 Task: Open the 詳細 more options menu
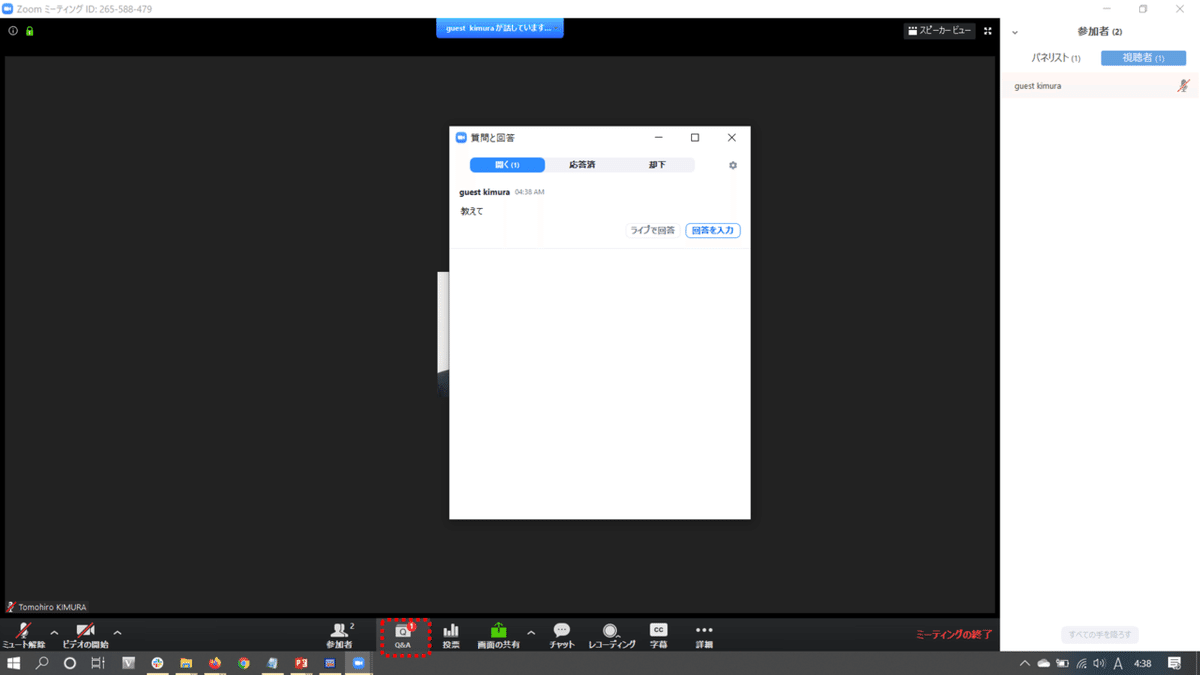click(704, 635)
